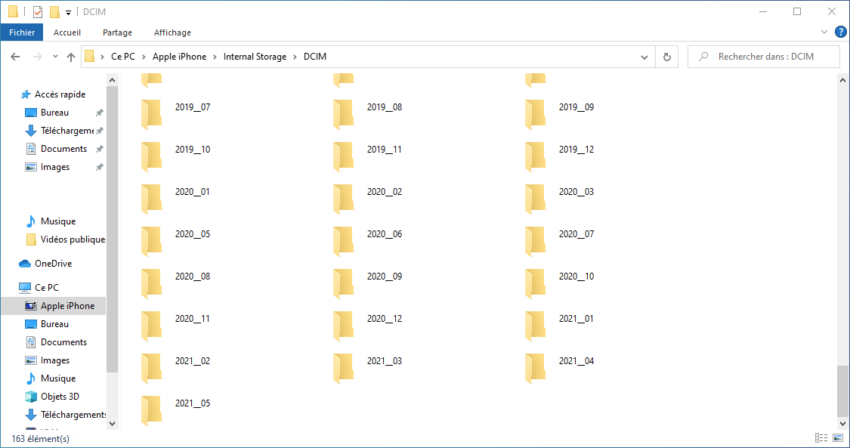Expand the chevron after Apple iPhone in path
Viewport: 850px width, 448px height.
tap(215, 57)
